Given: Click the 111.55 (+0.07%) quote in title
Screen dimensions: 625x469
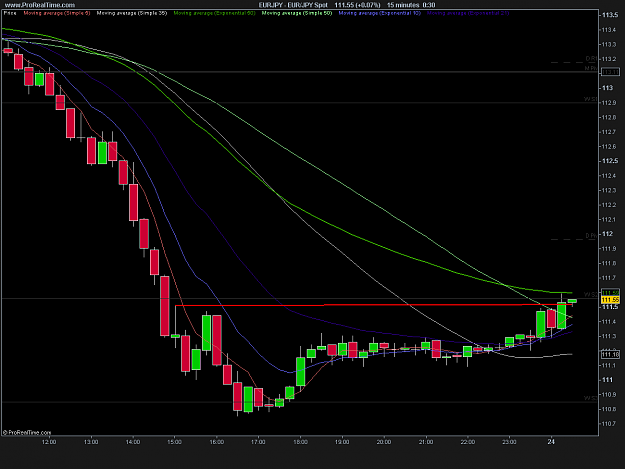Looking at the screenshot, I should [x=357, y=5].
